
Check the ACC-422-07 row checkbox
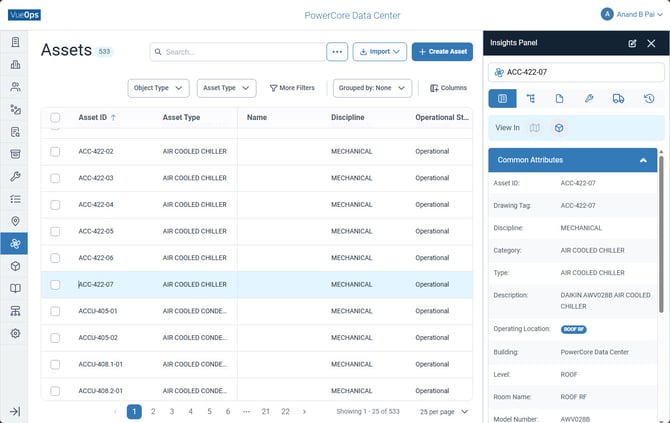point(55,285)
